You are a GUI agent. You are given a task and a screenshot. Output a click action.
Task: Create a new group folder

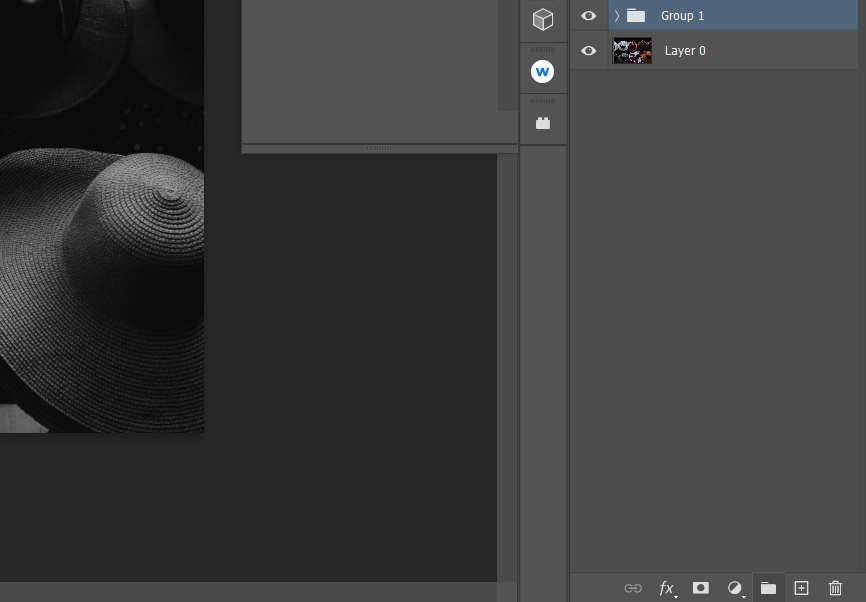(768, 588)
